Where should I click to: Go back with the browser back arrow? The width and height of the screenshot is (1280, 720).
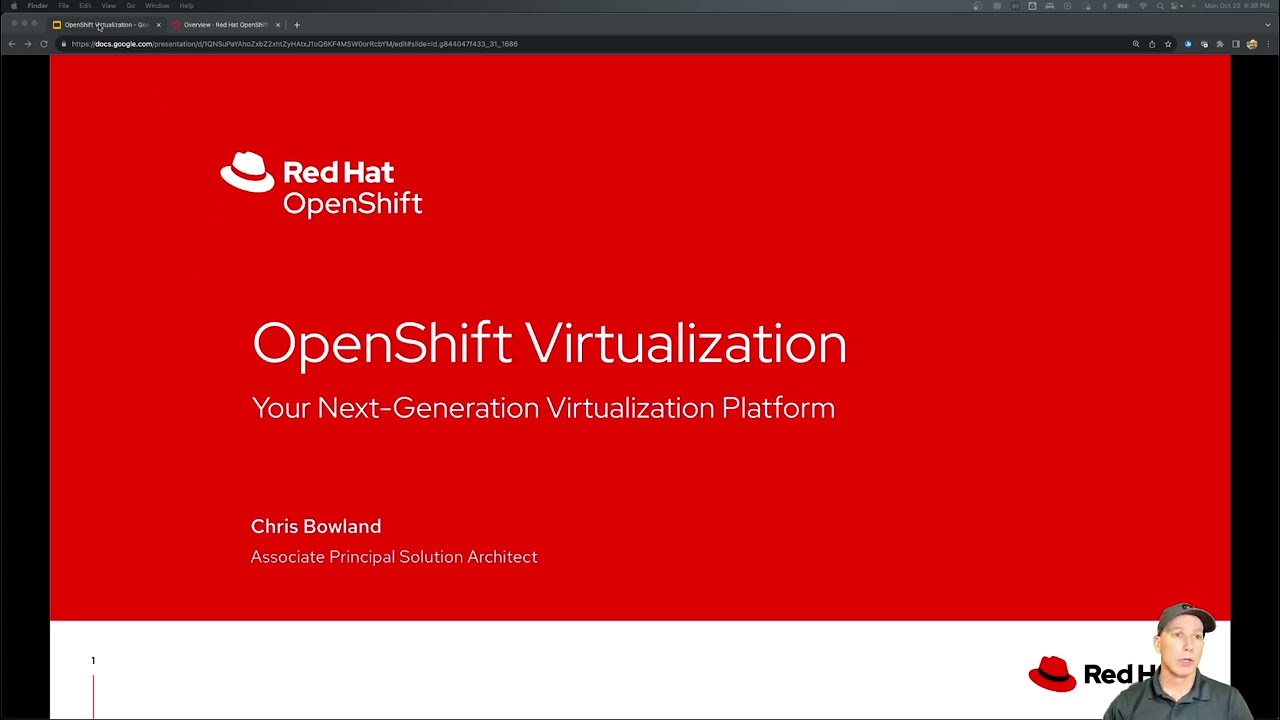pyautogui.click(x=12, y=44)
